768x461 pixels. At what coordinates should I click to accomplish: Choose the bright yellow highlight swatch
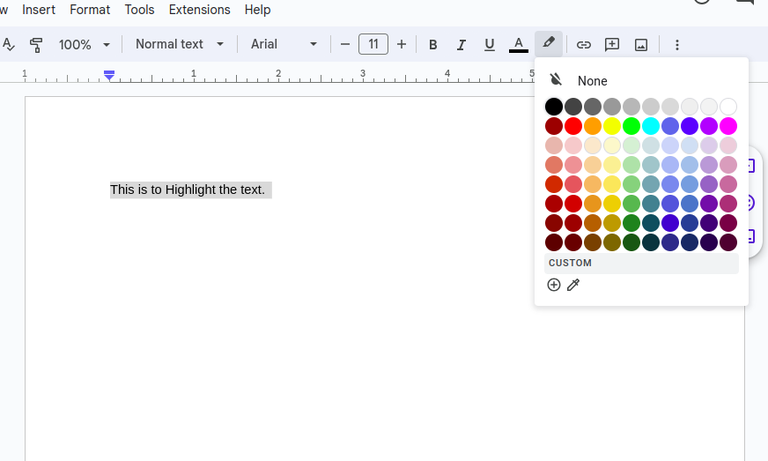pos(612,126)
